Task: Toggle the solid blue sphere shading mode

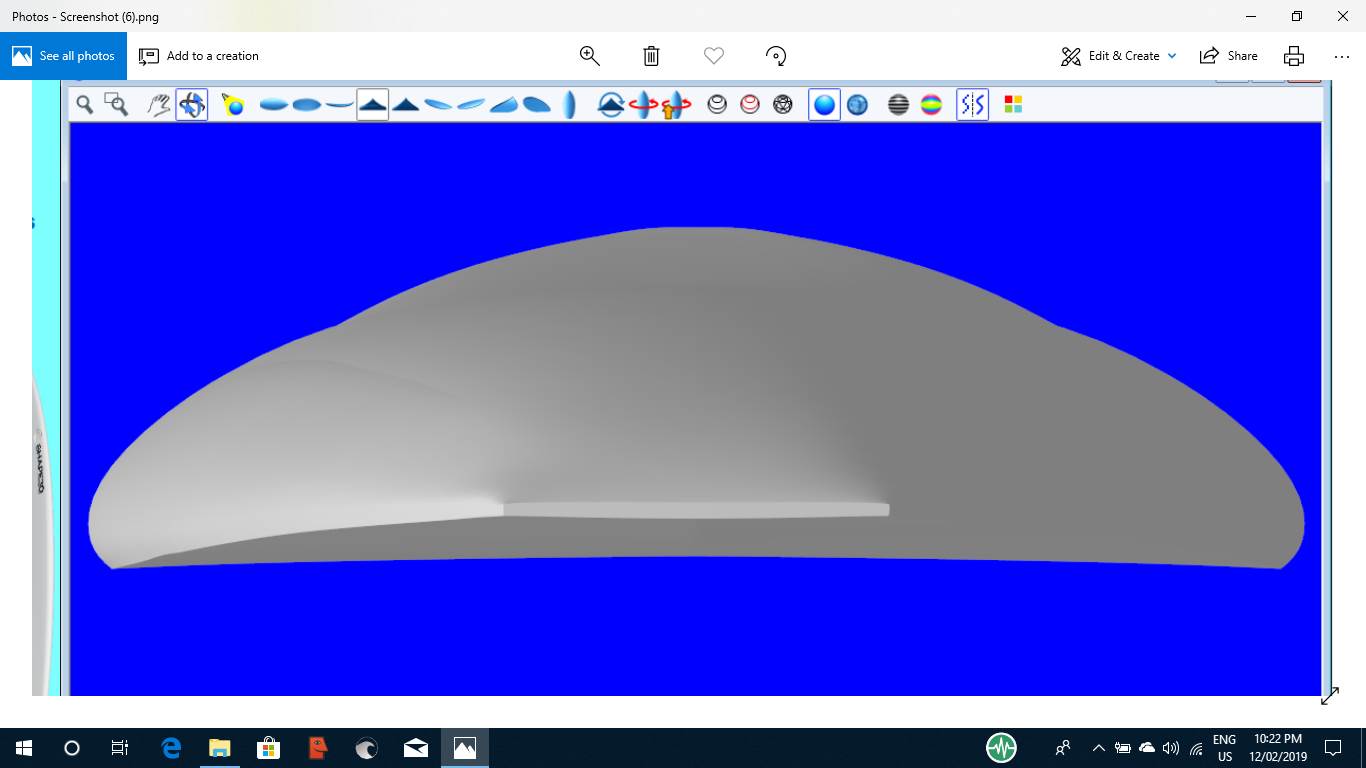Action: (x=824, y=104)
